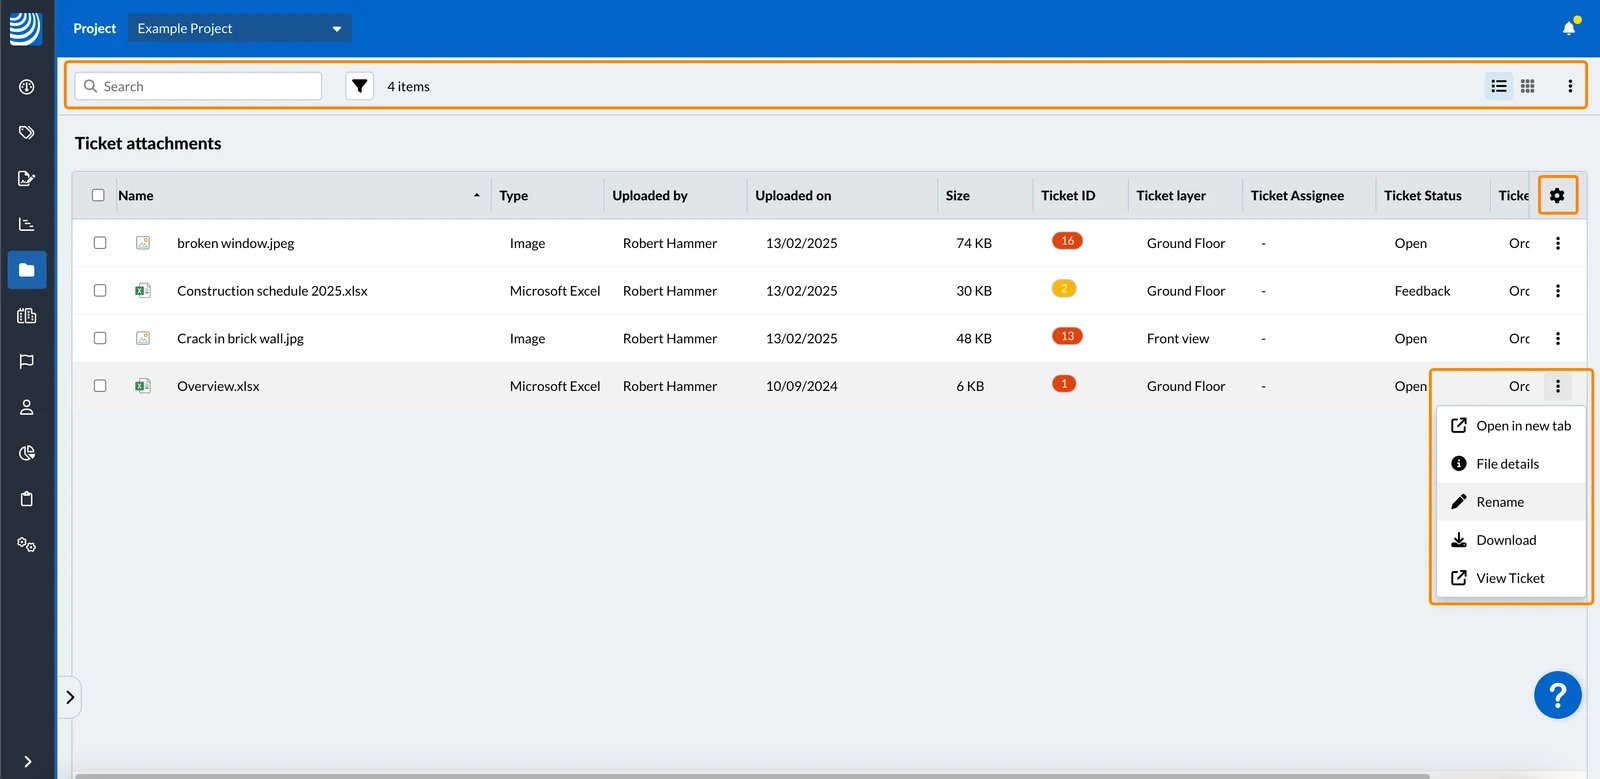Open the notifications bell
This screenshot has width=1600, height=779.
coord(1569,28)
